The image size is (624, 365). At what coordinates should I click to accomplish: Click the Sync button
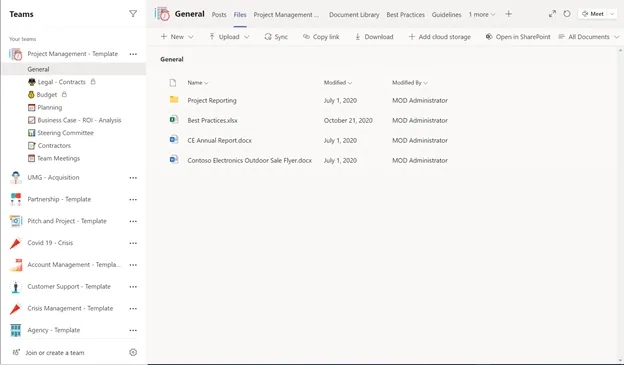(276, 37)
